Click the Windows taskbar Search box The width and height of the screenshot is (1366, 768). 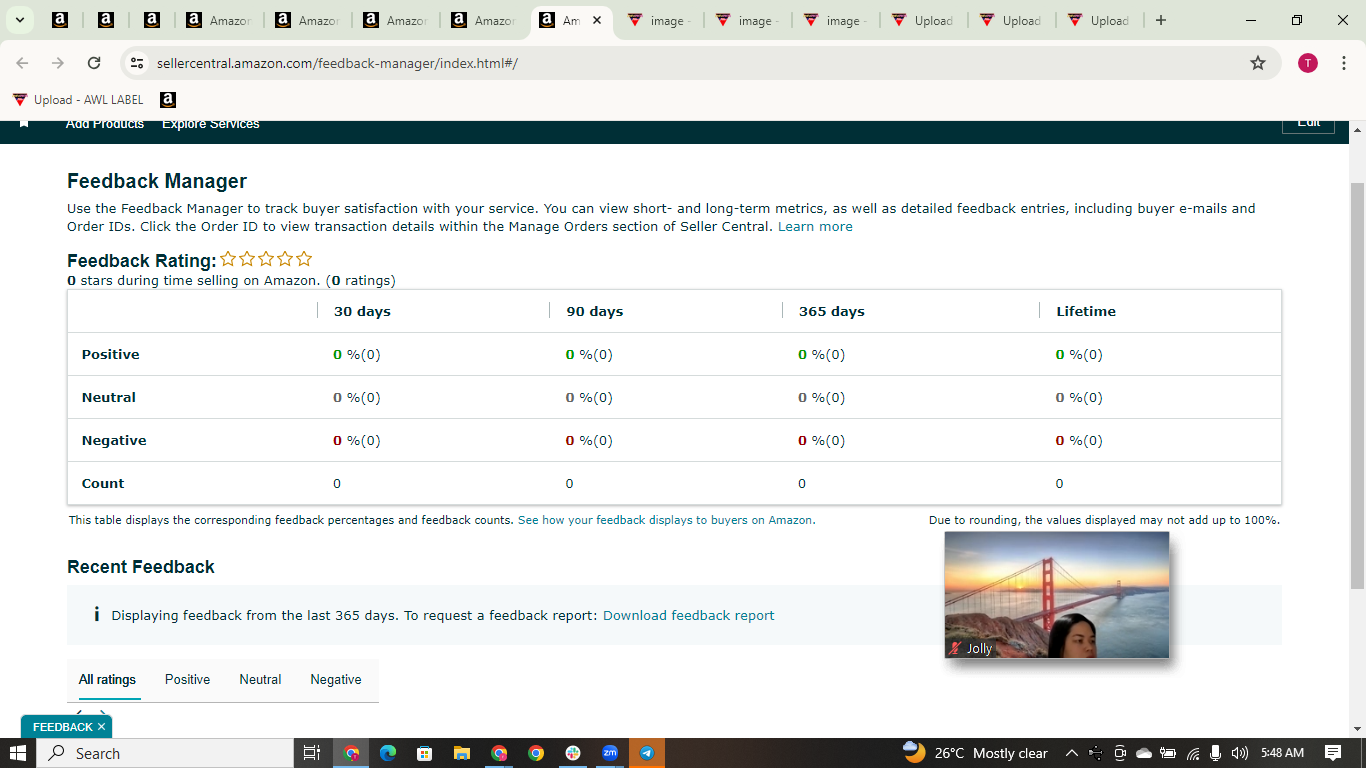point(163,753)
